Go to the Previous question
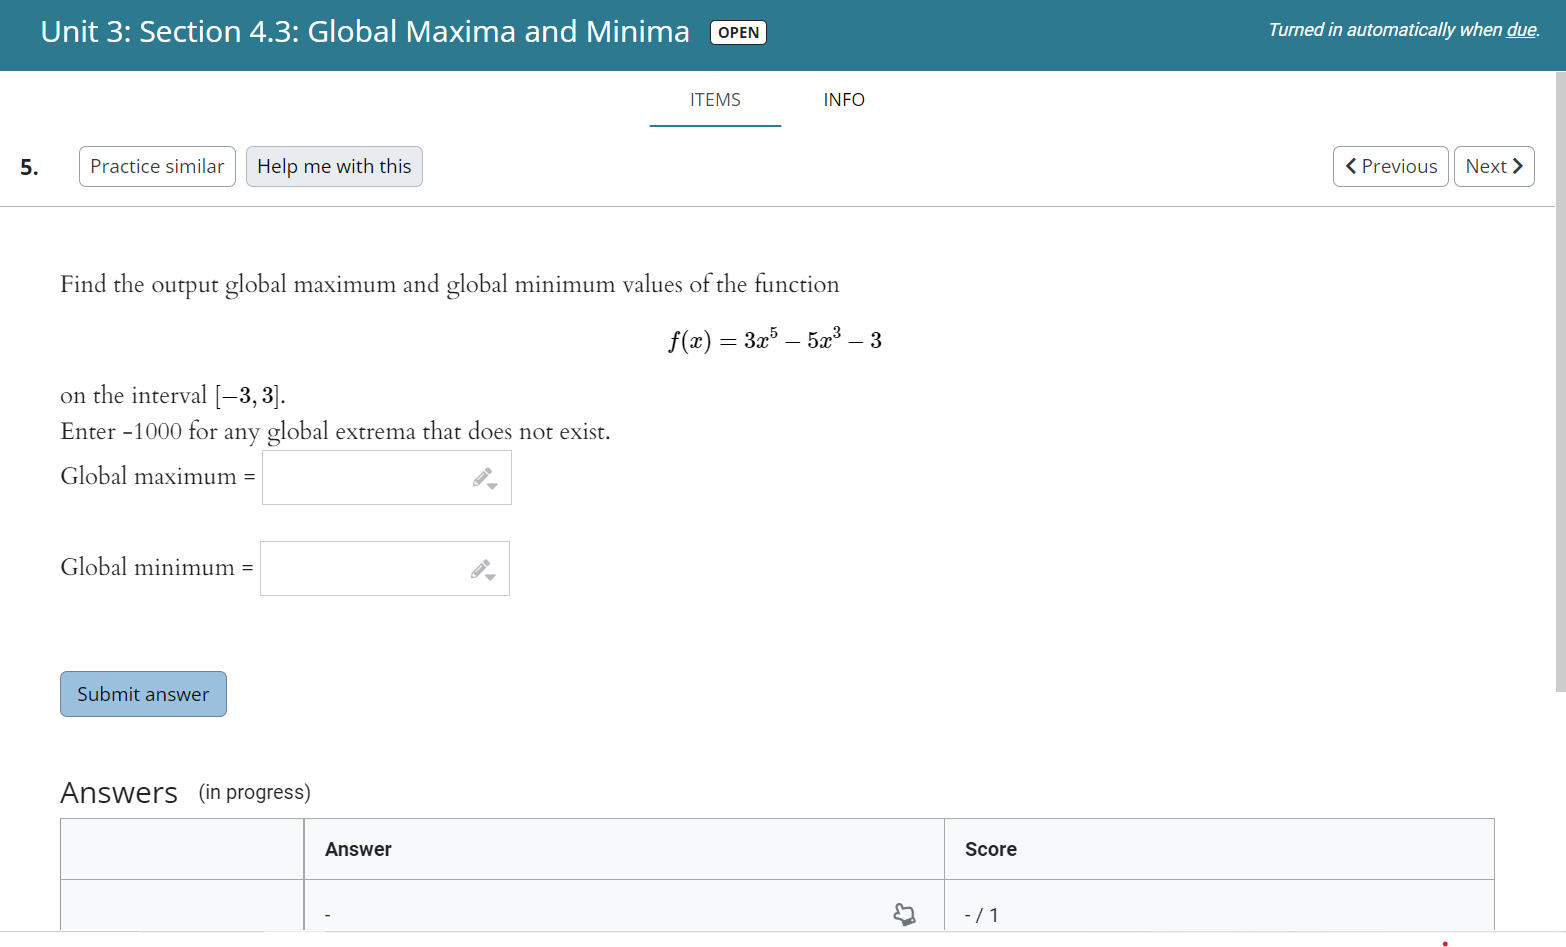This screenshot has width=1566, height=947. [x=1390, y=166]
